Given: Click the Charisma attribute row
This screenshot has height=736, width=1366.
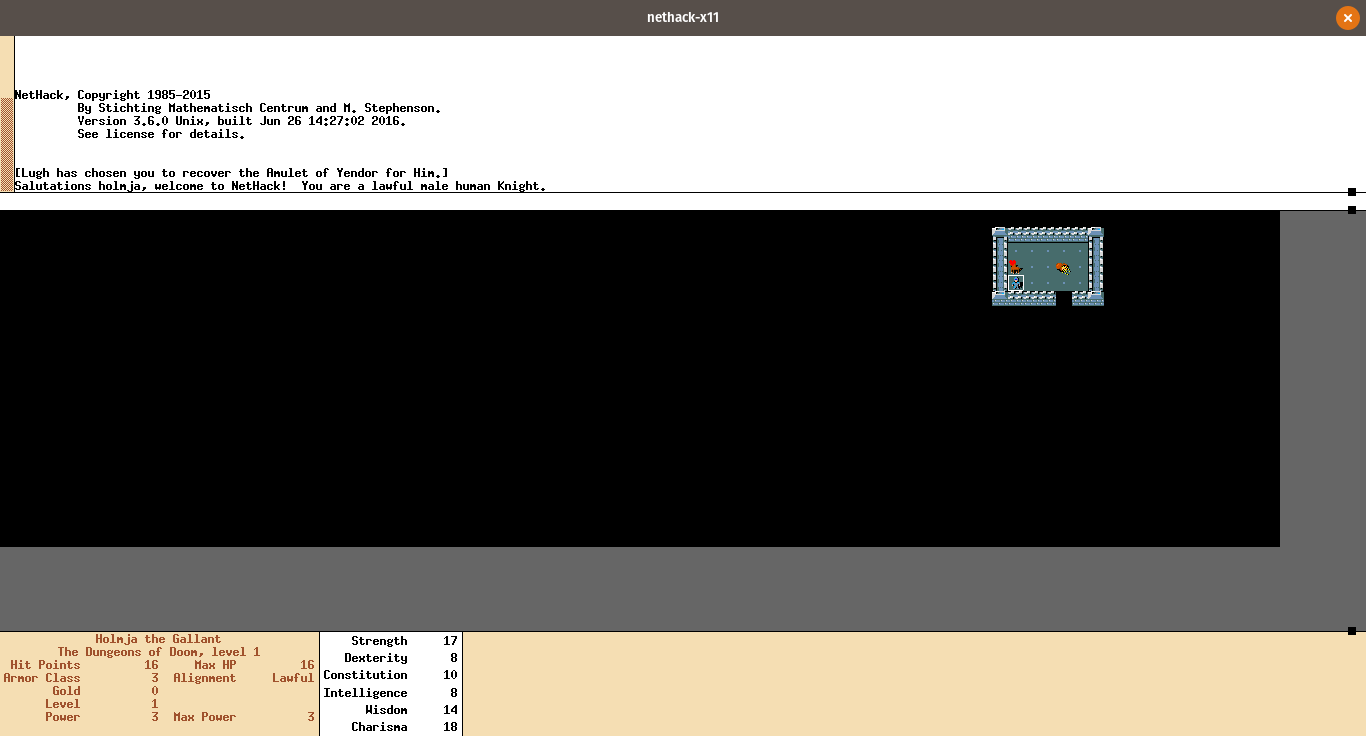Looking at the screenshot, I should click(x=390, y=727).
